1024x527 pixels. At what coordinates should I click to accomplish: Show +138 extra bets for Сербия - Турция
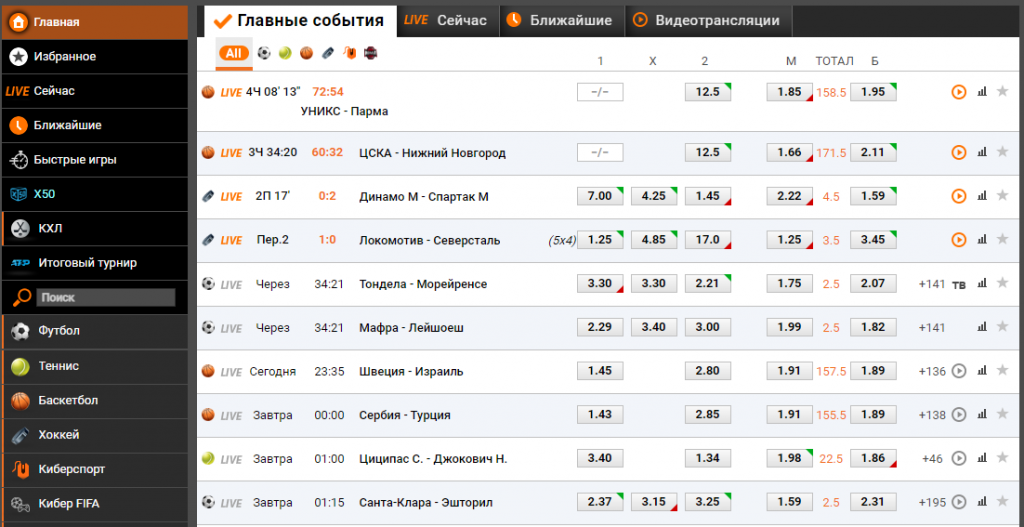click(931, 415)
